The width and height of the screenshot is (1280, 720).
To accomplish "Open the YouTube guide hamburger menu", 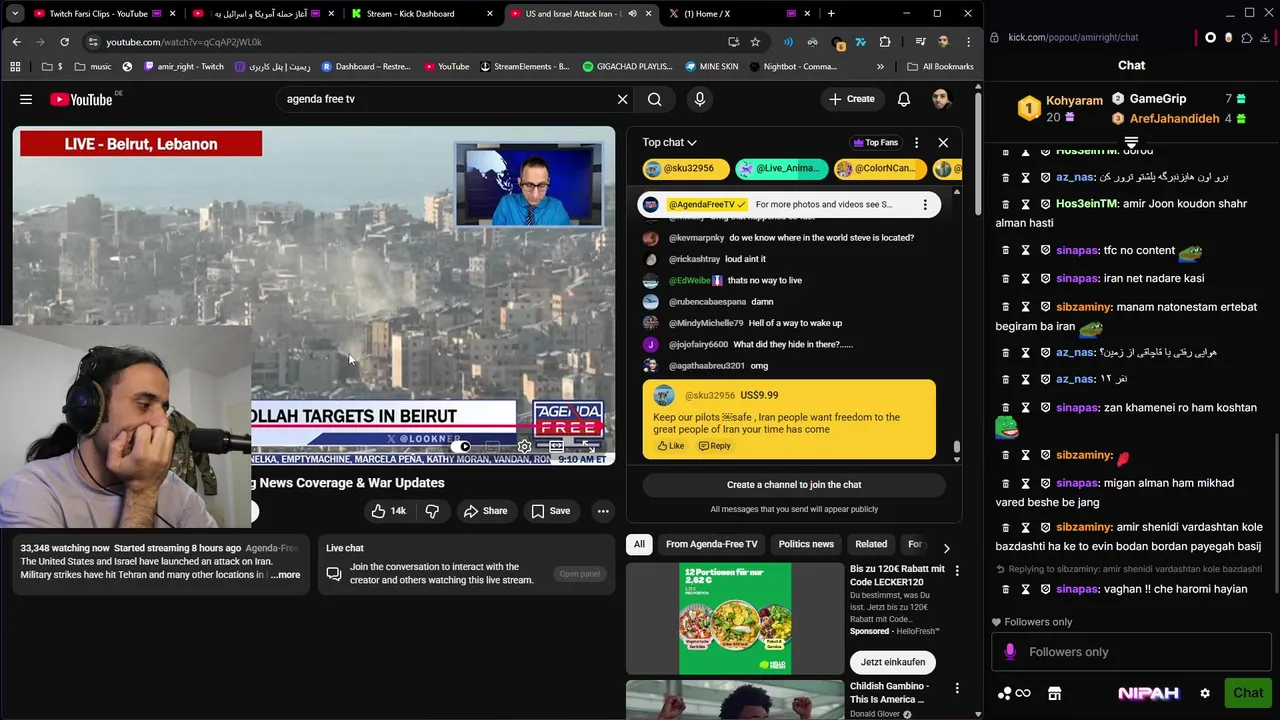I will point(26,99).
